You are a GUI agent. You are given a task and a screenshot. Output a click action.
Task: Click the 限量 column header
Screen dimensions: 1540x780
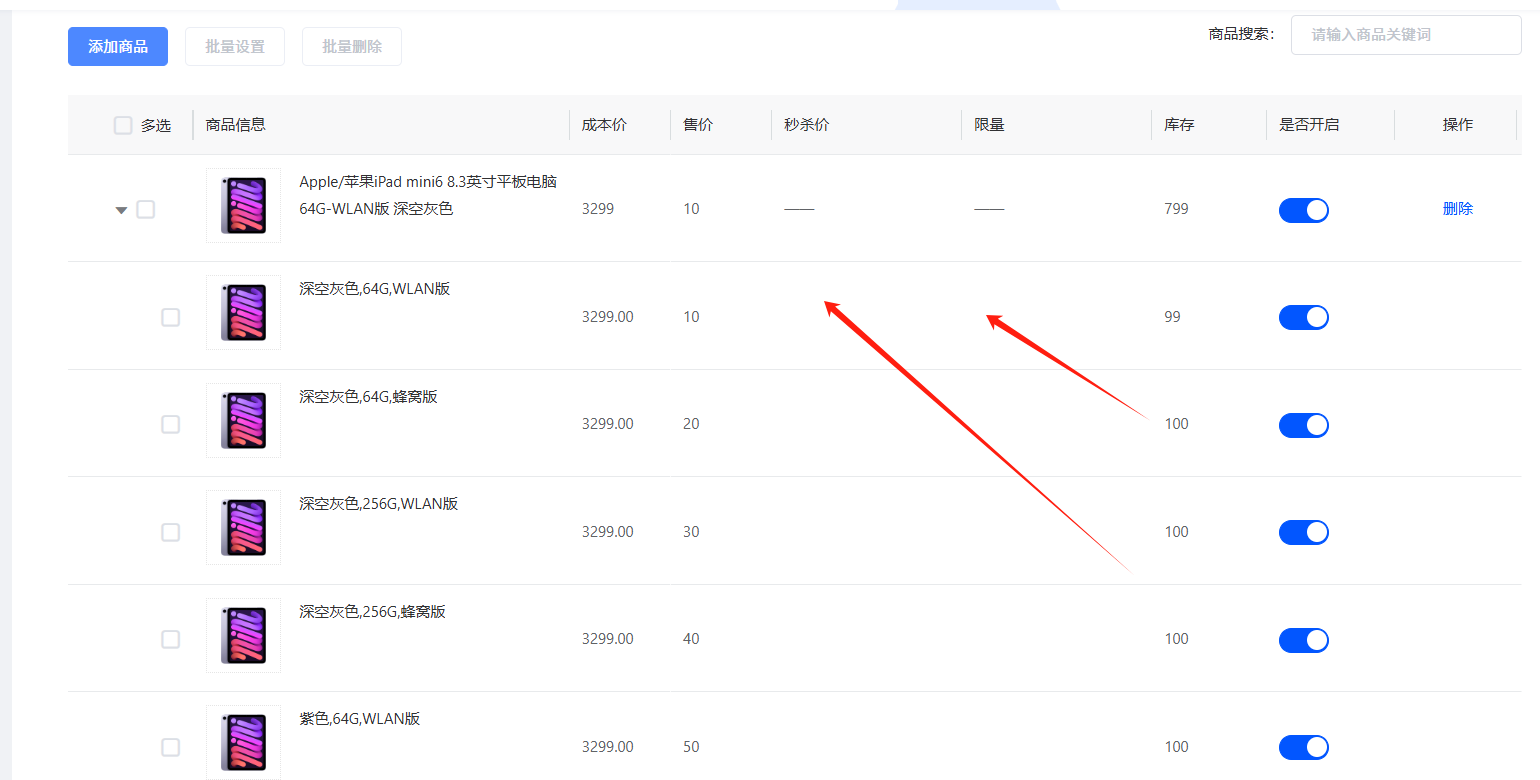tap(989, 125)
